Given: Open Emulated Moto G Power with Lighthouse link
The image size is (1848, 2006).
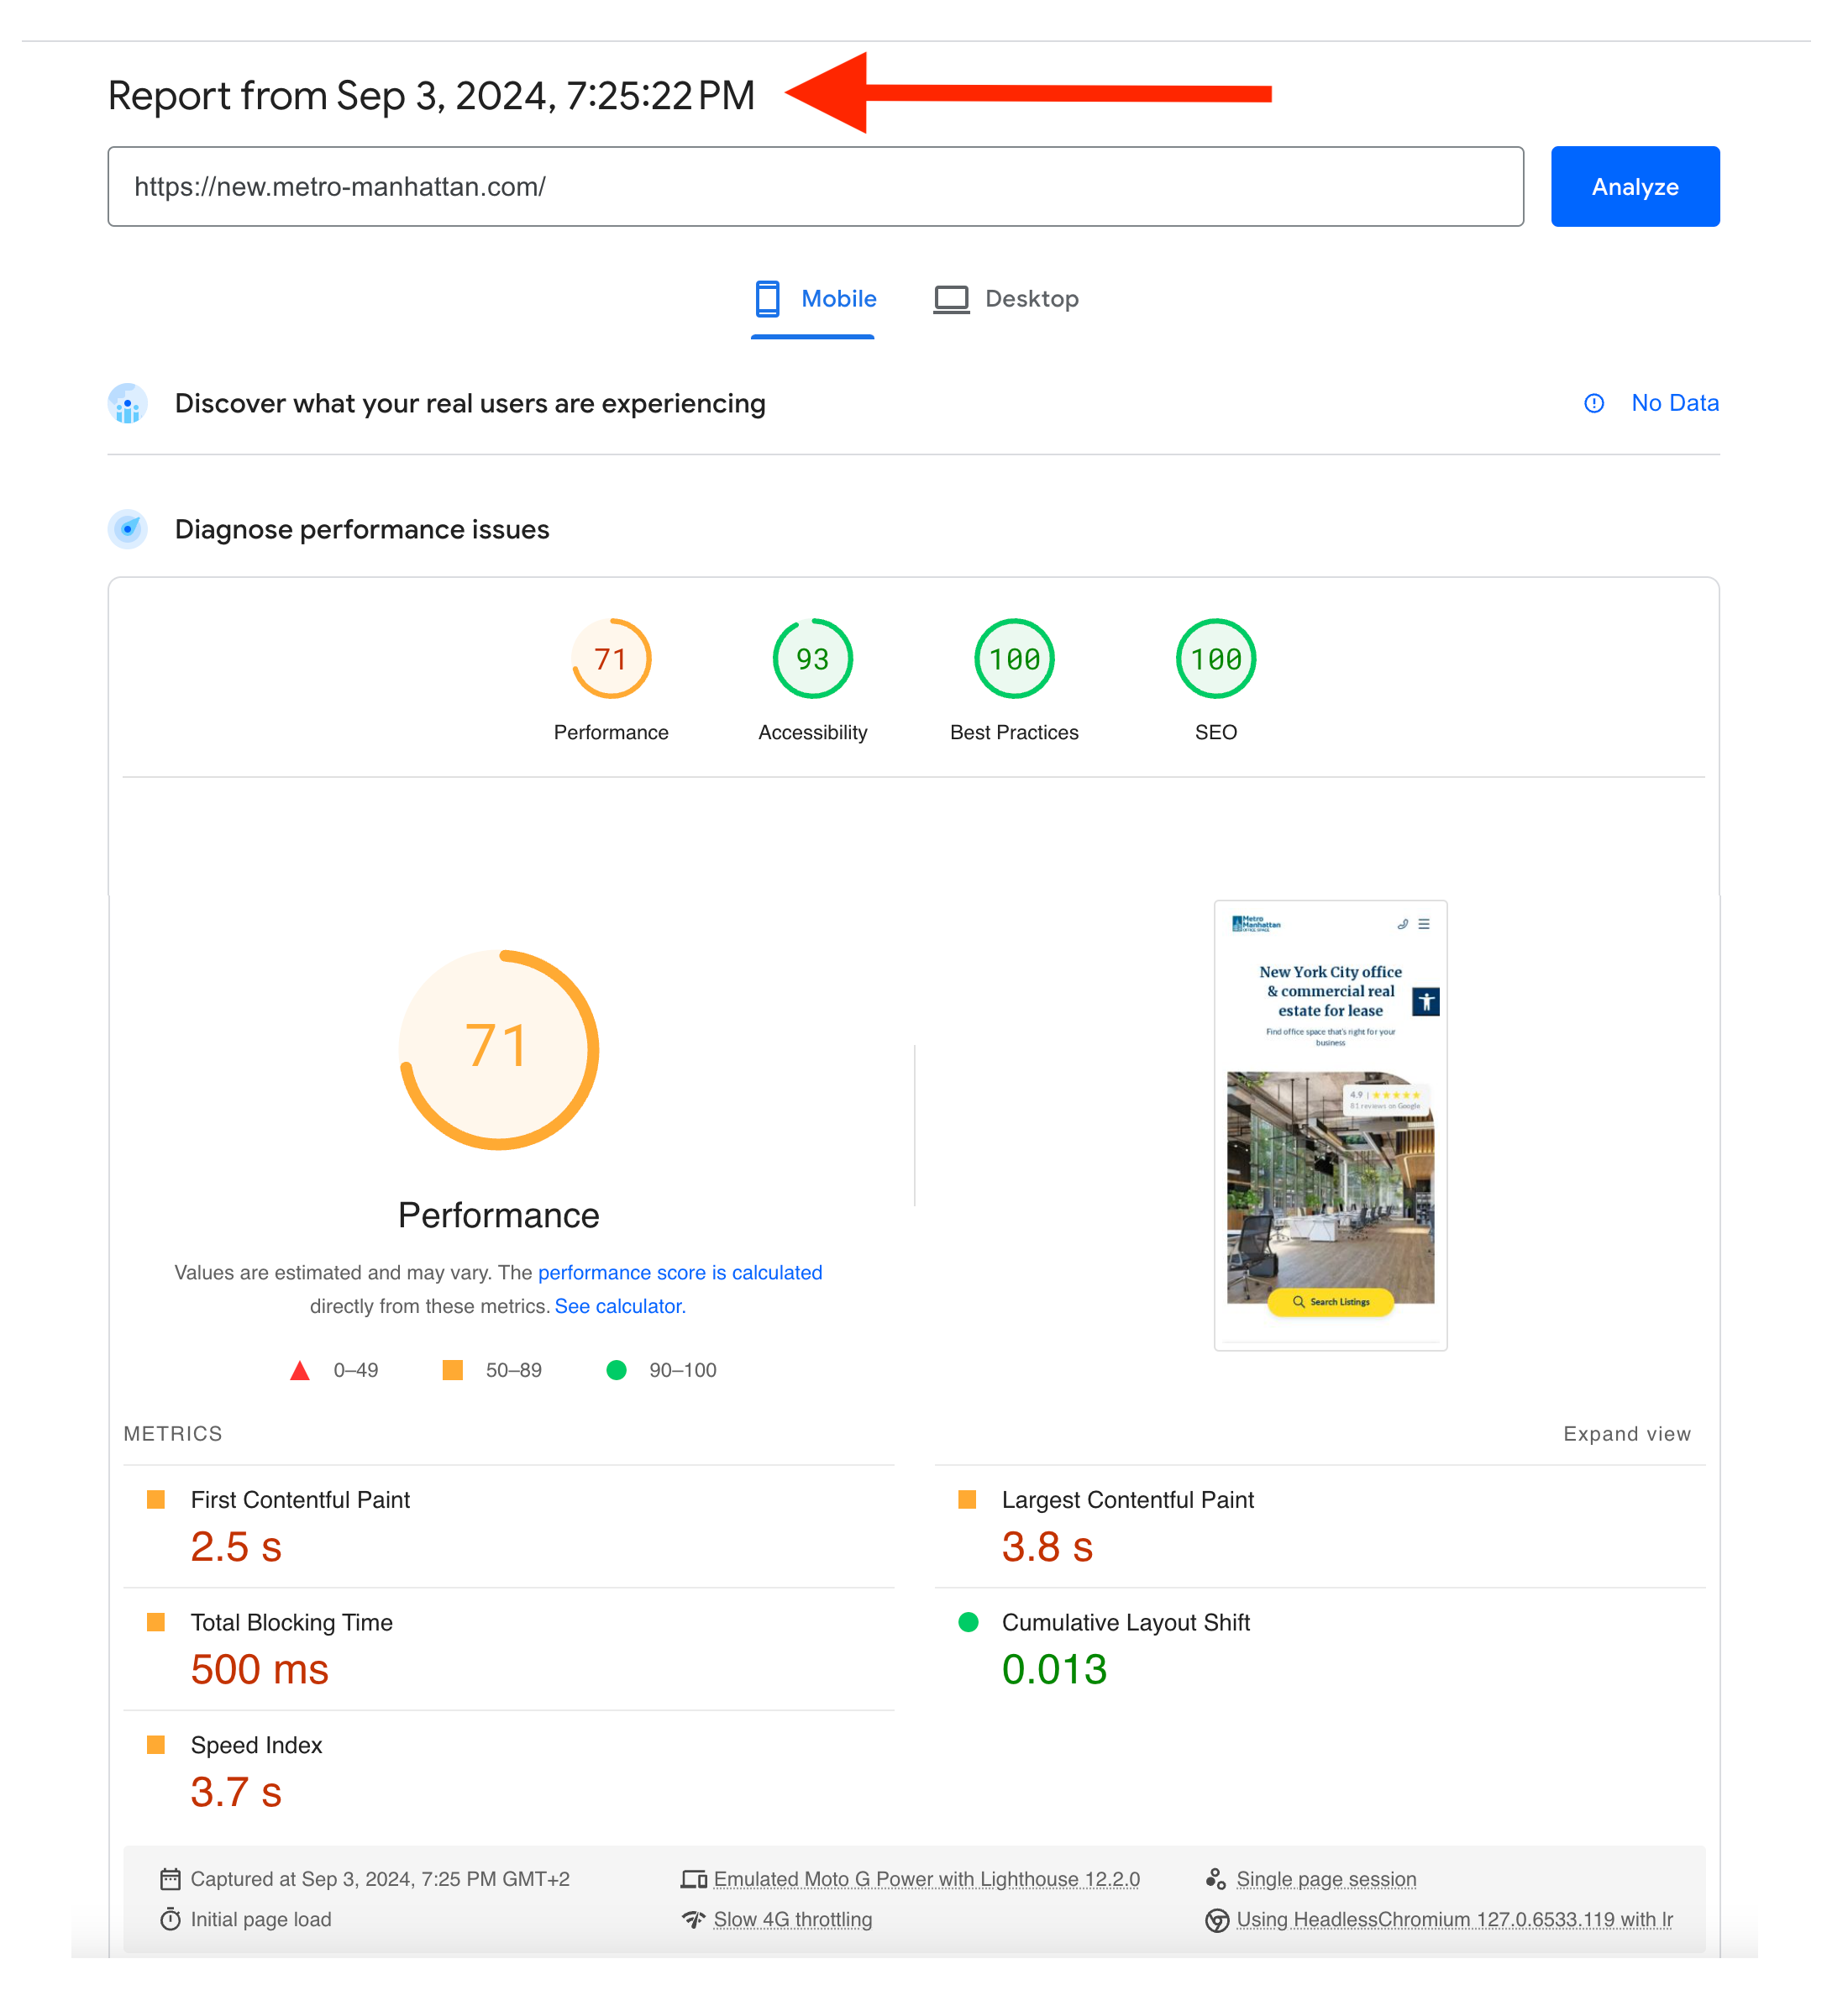Looking at the screenshot, I should click(x=927, y=1879).
